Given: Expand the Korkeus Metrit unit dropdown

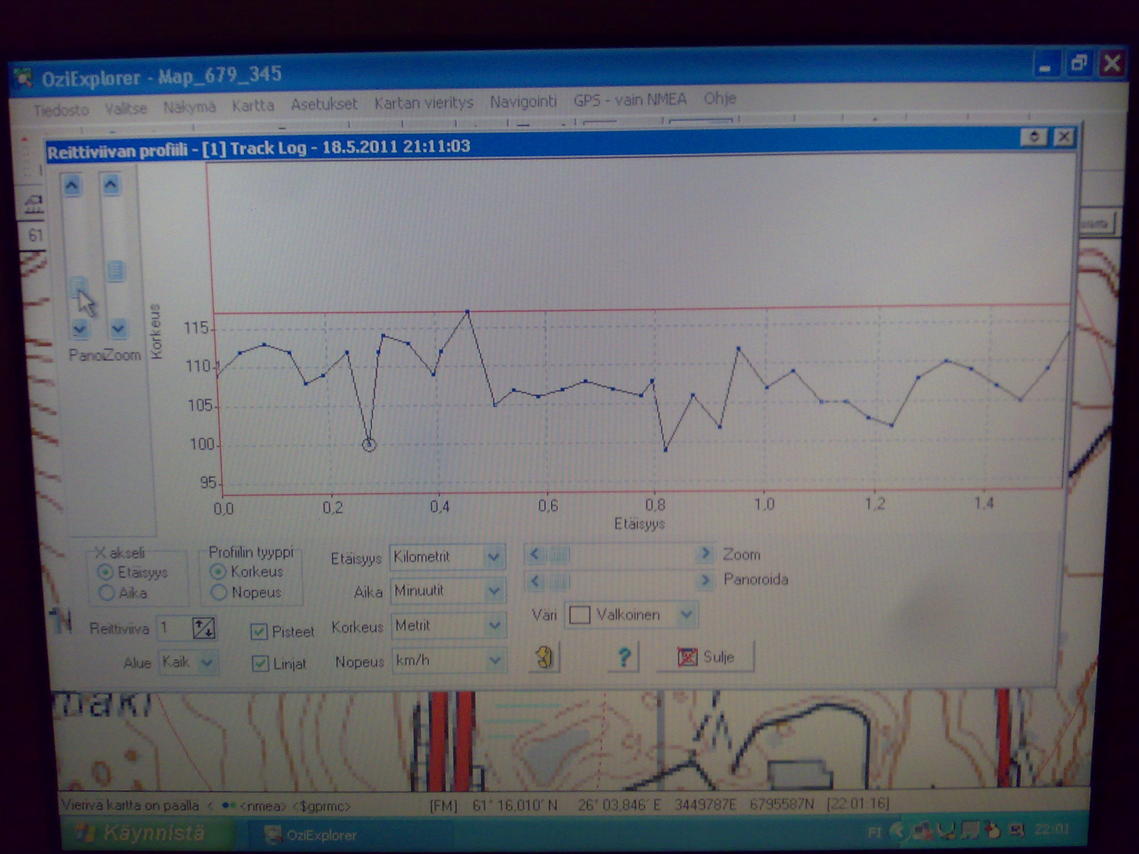Looking at the screenshot, I should (493, 626).
